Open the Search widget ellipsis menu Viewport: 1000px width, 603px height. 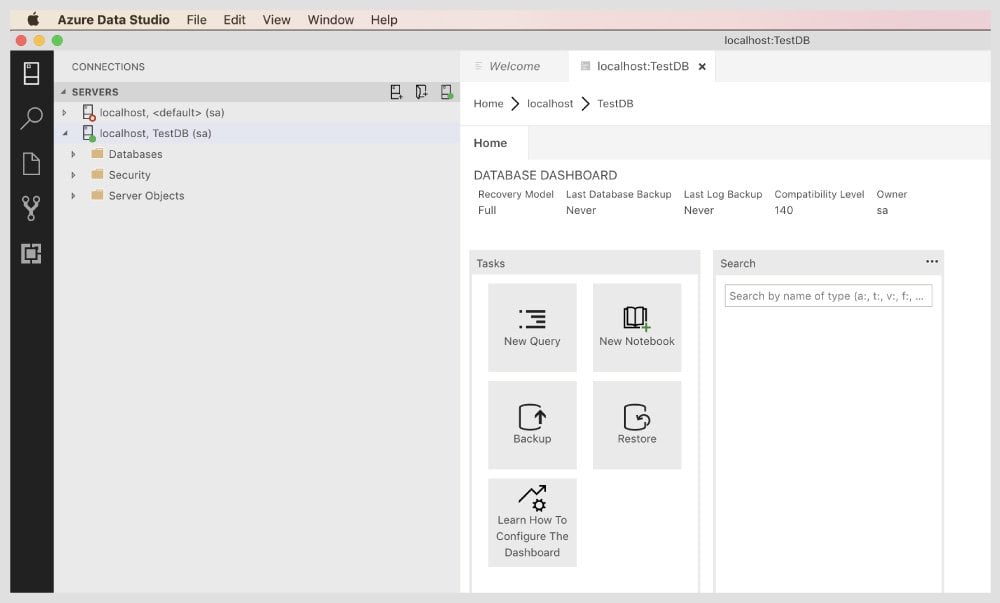coord(932,262)
